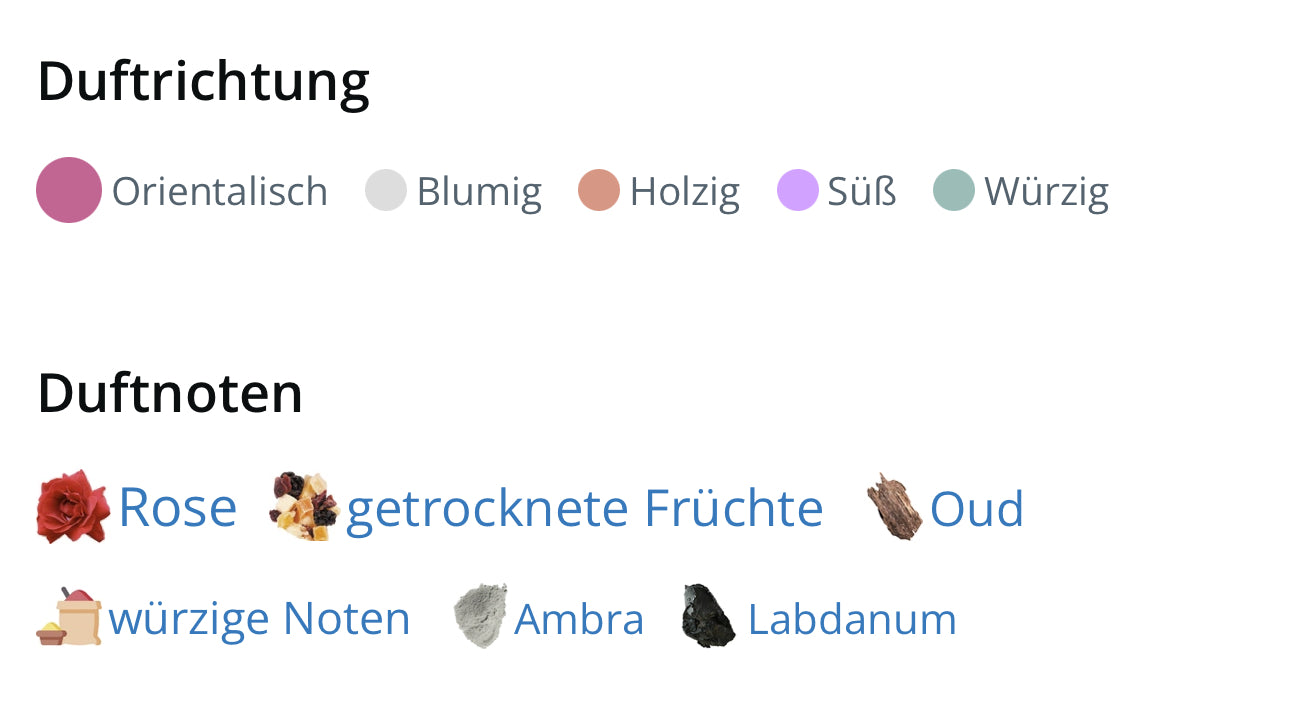The width and height of the screenshot is (1290, 704).
Task: Open the Rose note link
Action: click(x=177, y=507)
